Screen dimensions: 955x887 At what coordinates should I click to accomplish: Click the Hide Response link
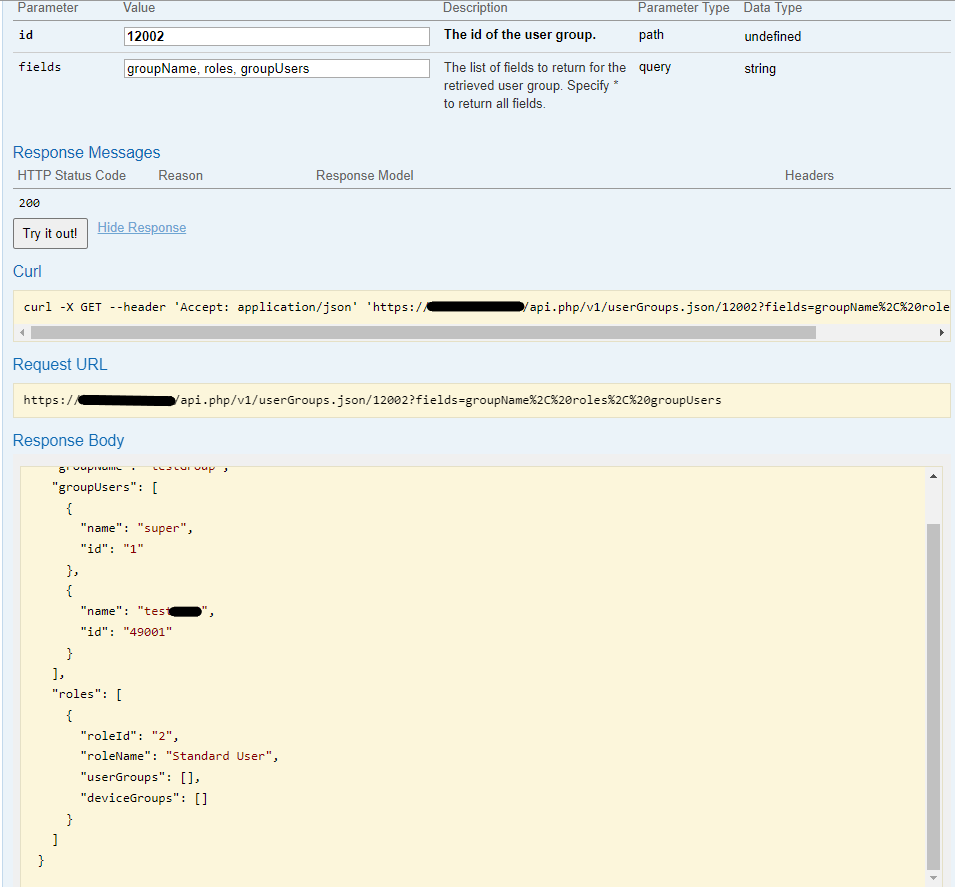click(142, 228)
